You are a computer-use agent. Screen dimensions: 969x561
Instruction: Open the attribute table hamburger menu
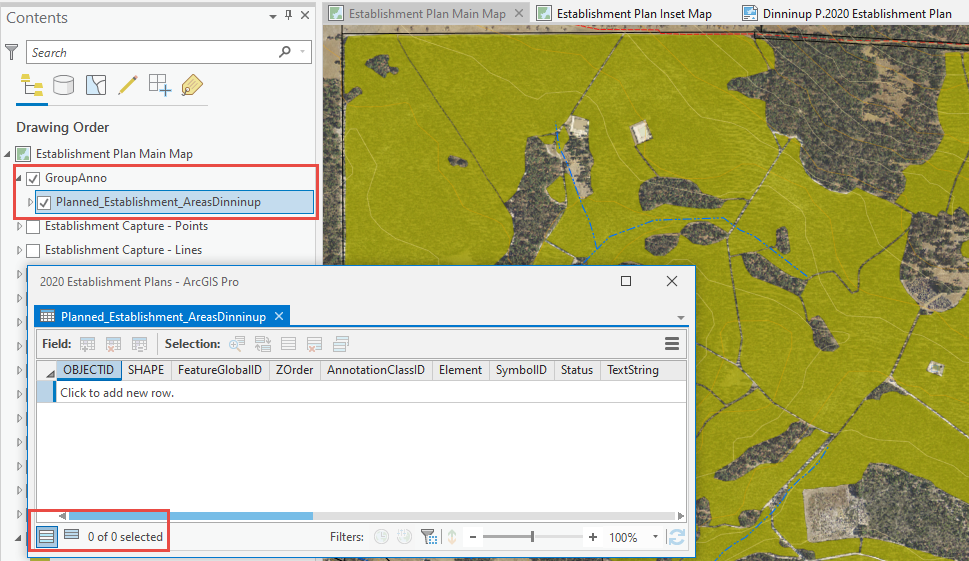672,344
